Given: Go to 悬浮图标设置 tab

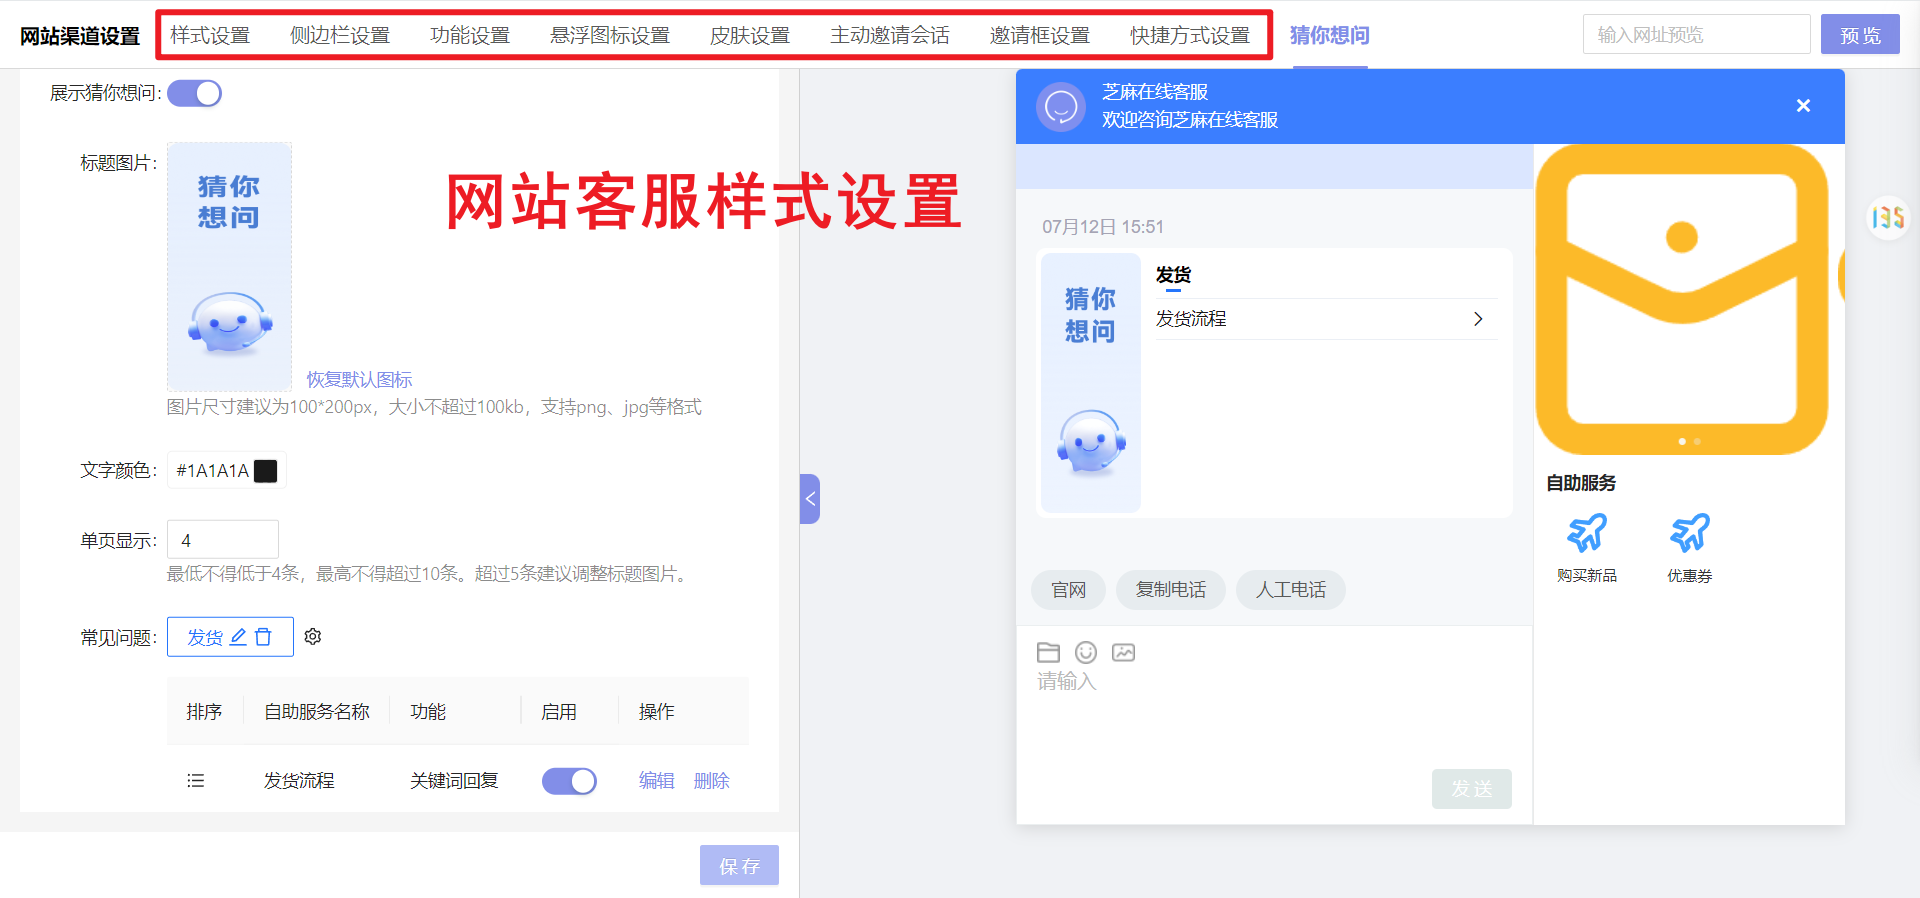Looking at the screenshot, I should [x=610, y=35].
